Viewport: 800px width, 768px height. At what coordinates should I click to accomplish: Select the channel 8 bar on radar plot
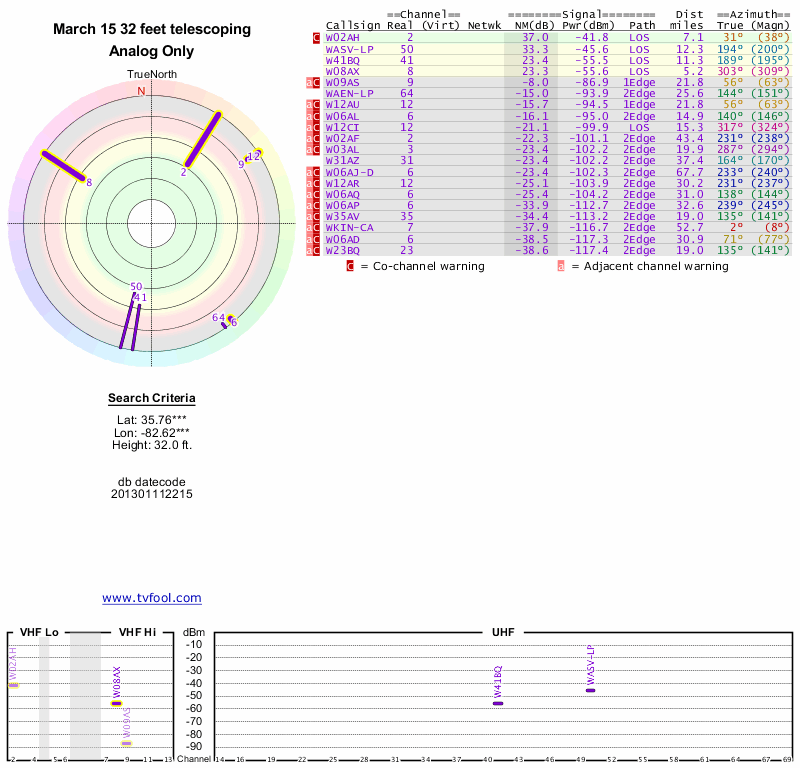pos(64,166)
